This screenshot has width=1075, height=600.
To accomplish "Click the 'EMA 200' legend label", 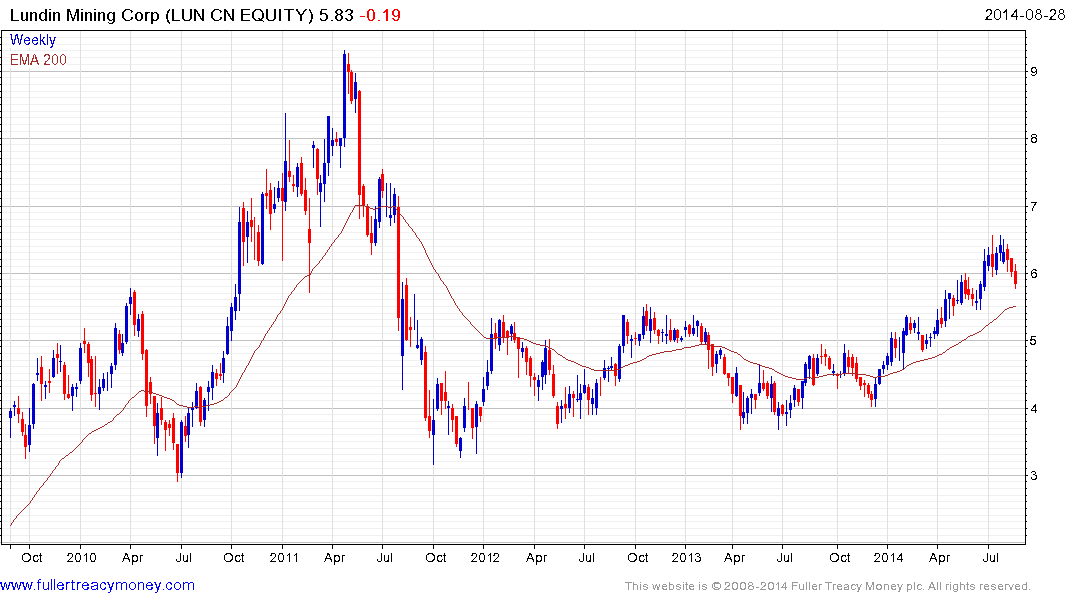I will 38,60.
